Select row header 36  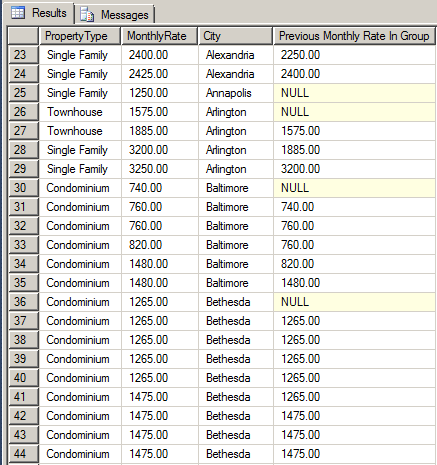click(23, 302)
